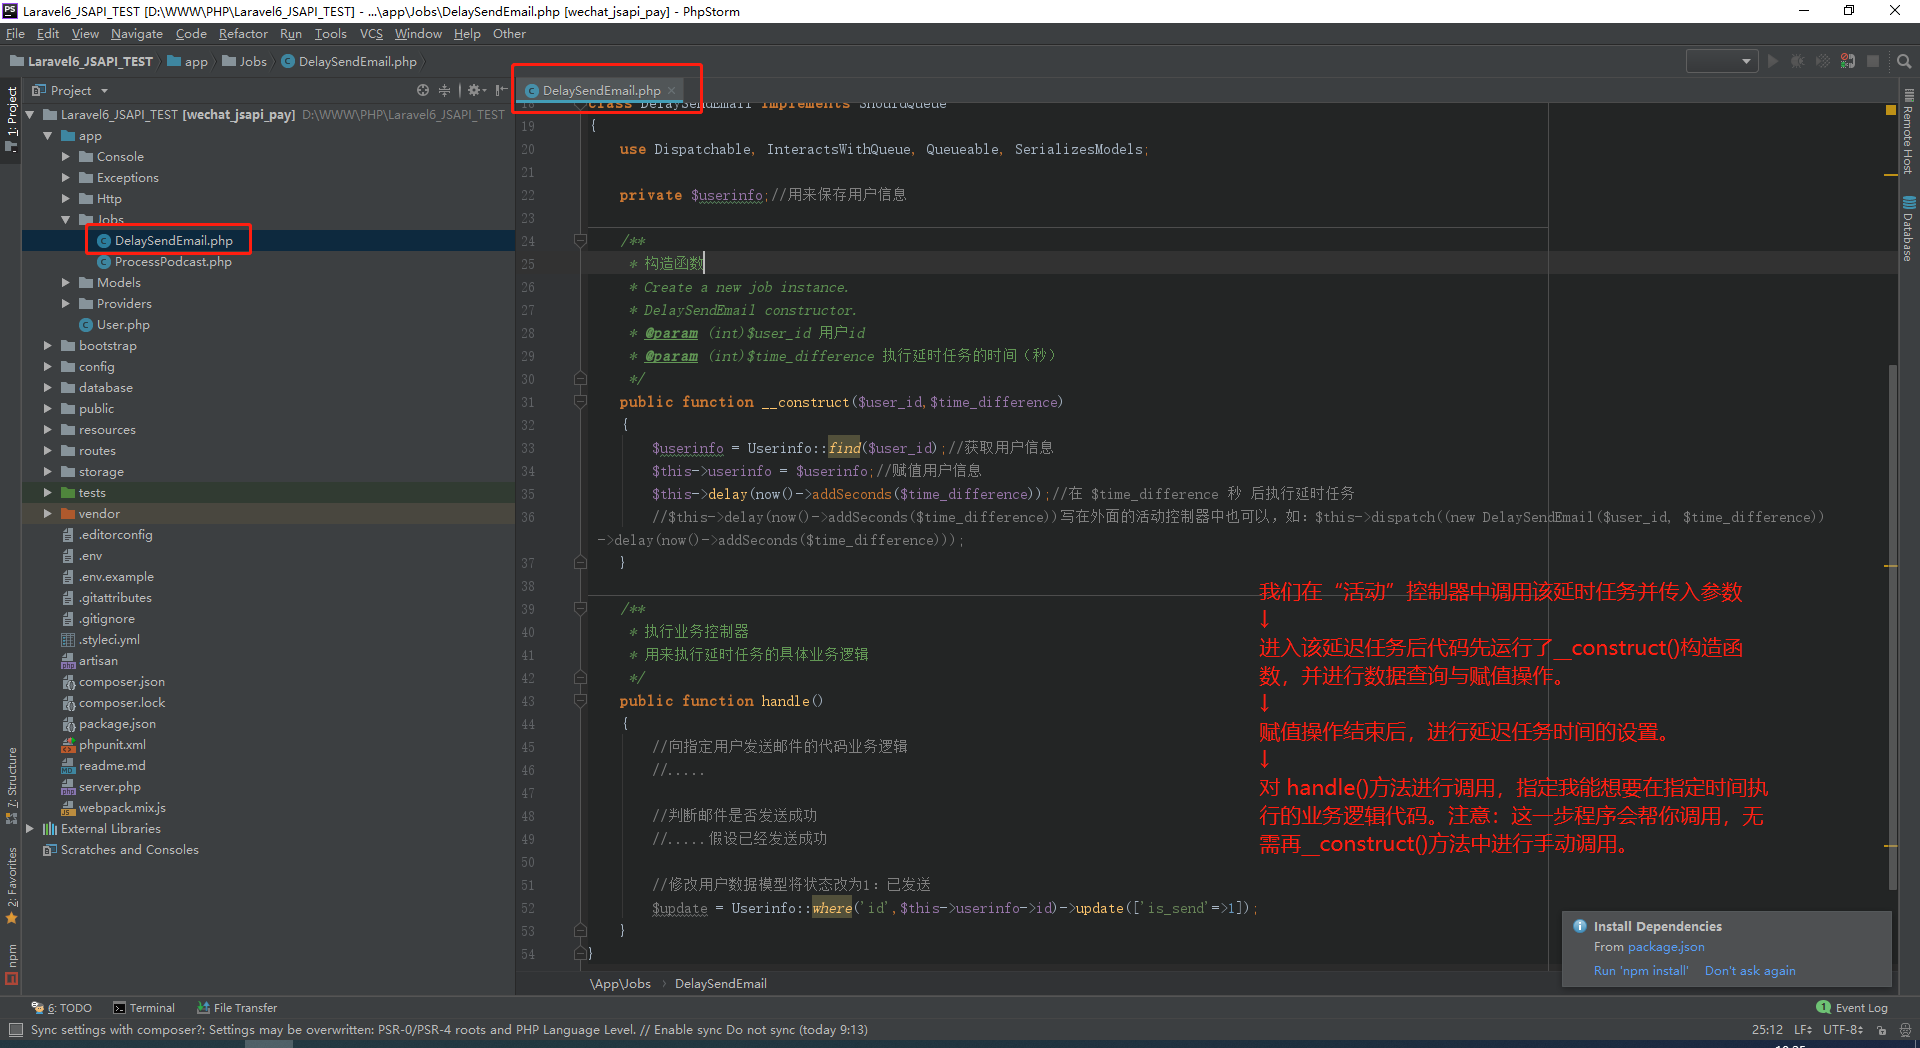Open the Database side panel

[1908, 229]
